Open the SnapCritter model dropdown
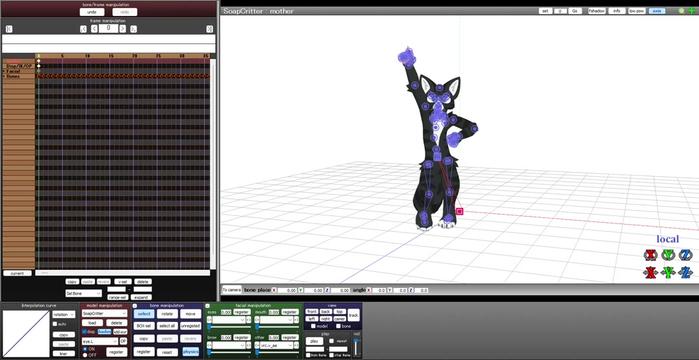The image size is (699, 360). [x=104, y=314]
